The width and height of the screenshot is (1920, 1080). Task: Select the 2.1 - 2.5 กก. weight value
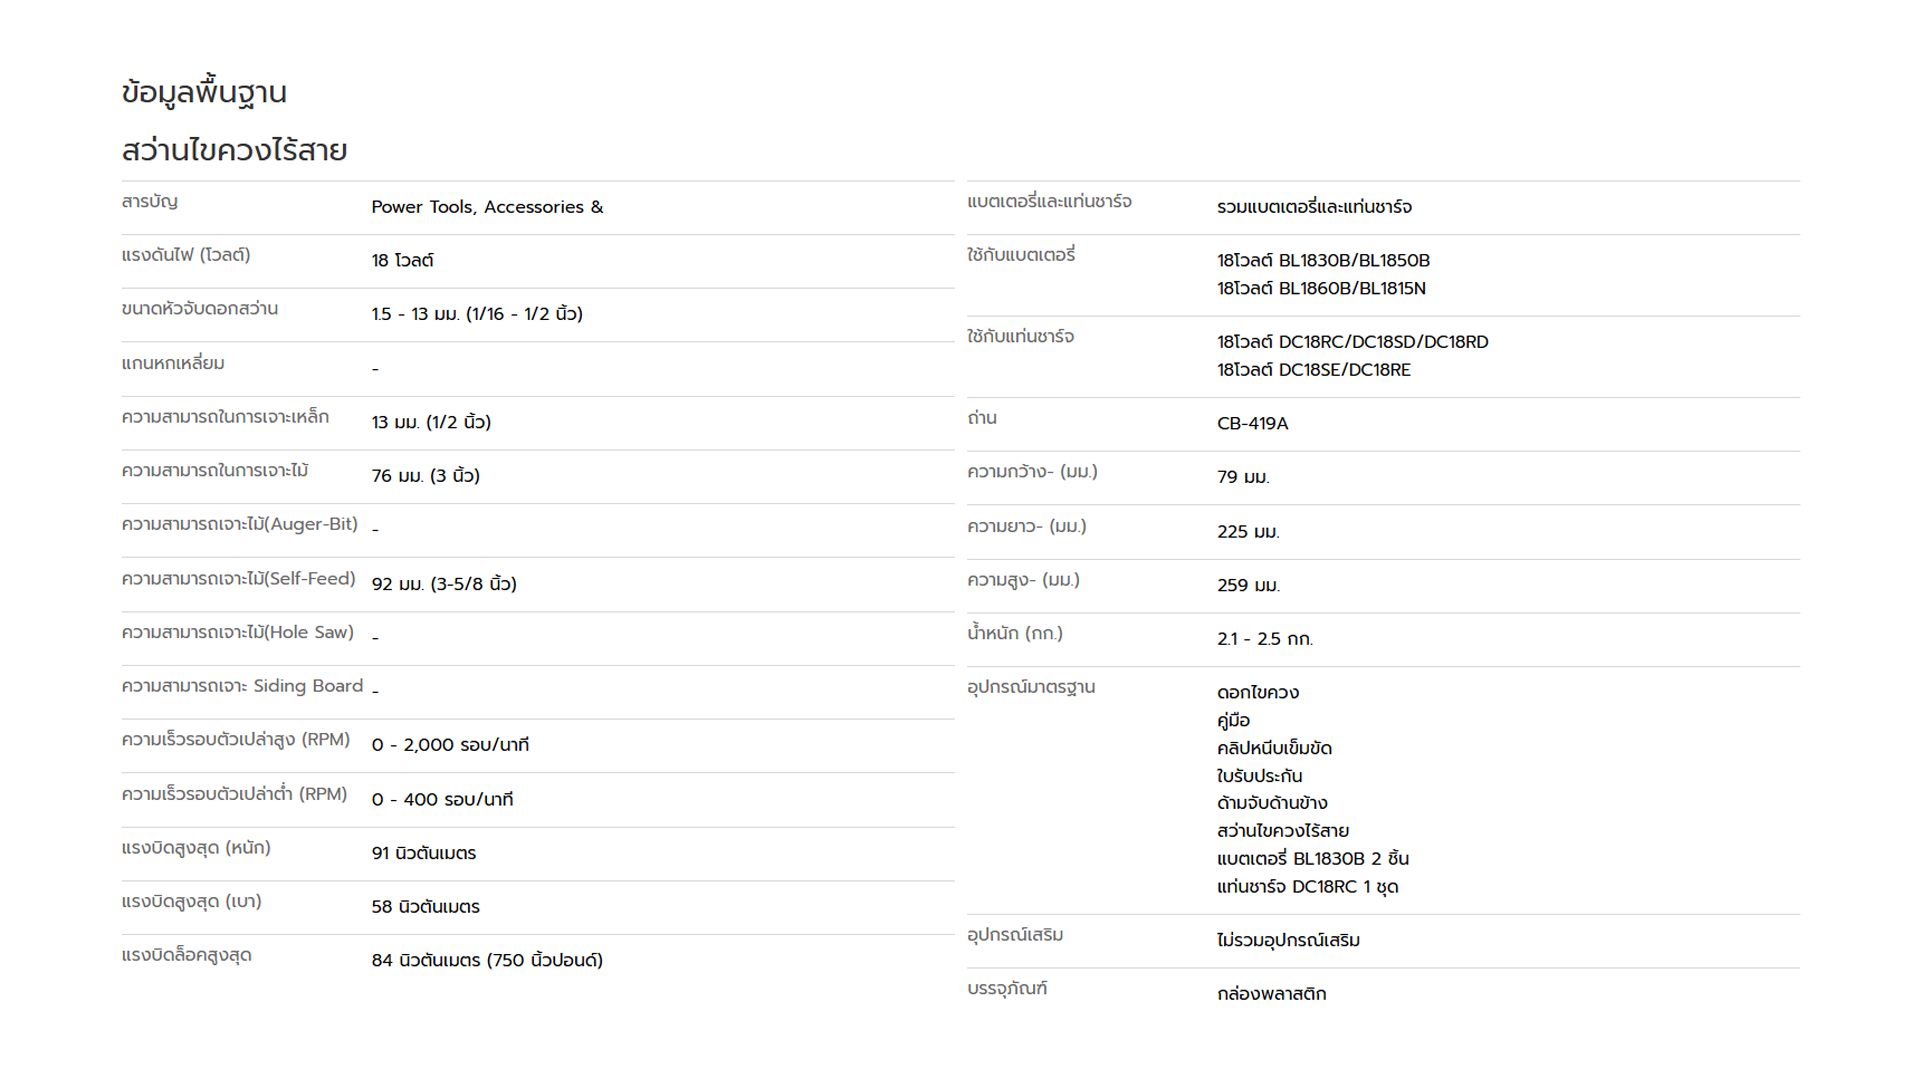(x=1264, y=639)
